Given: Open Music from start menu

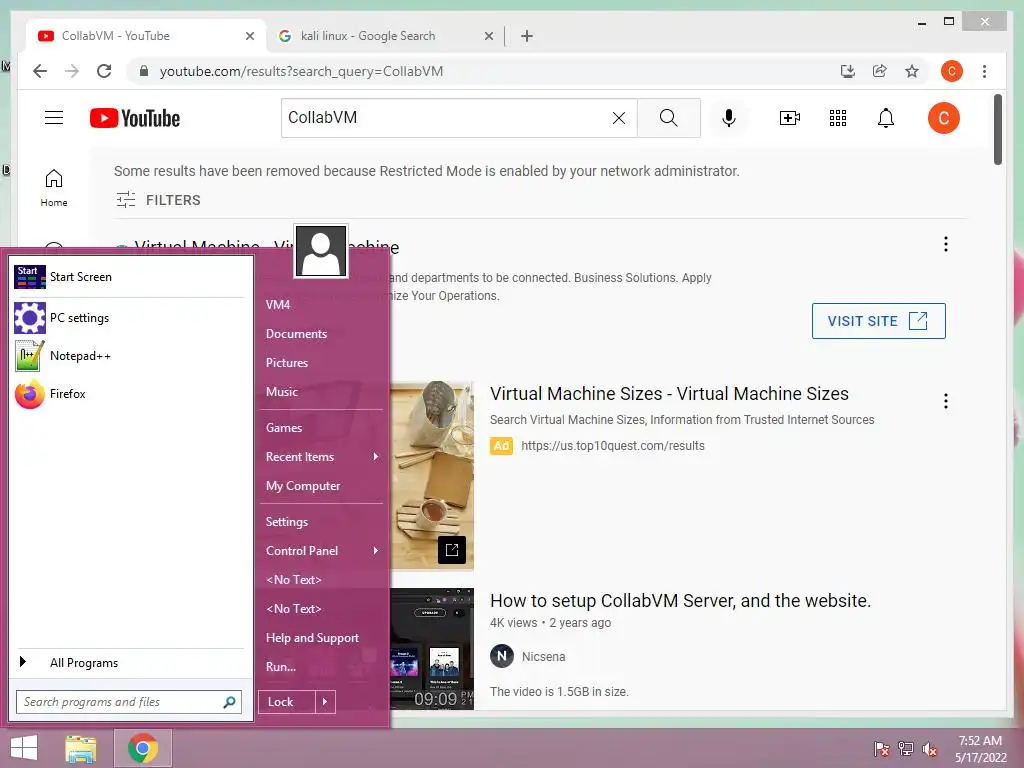Looking at the screenshot, I should click(x=281, y=392).
